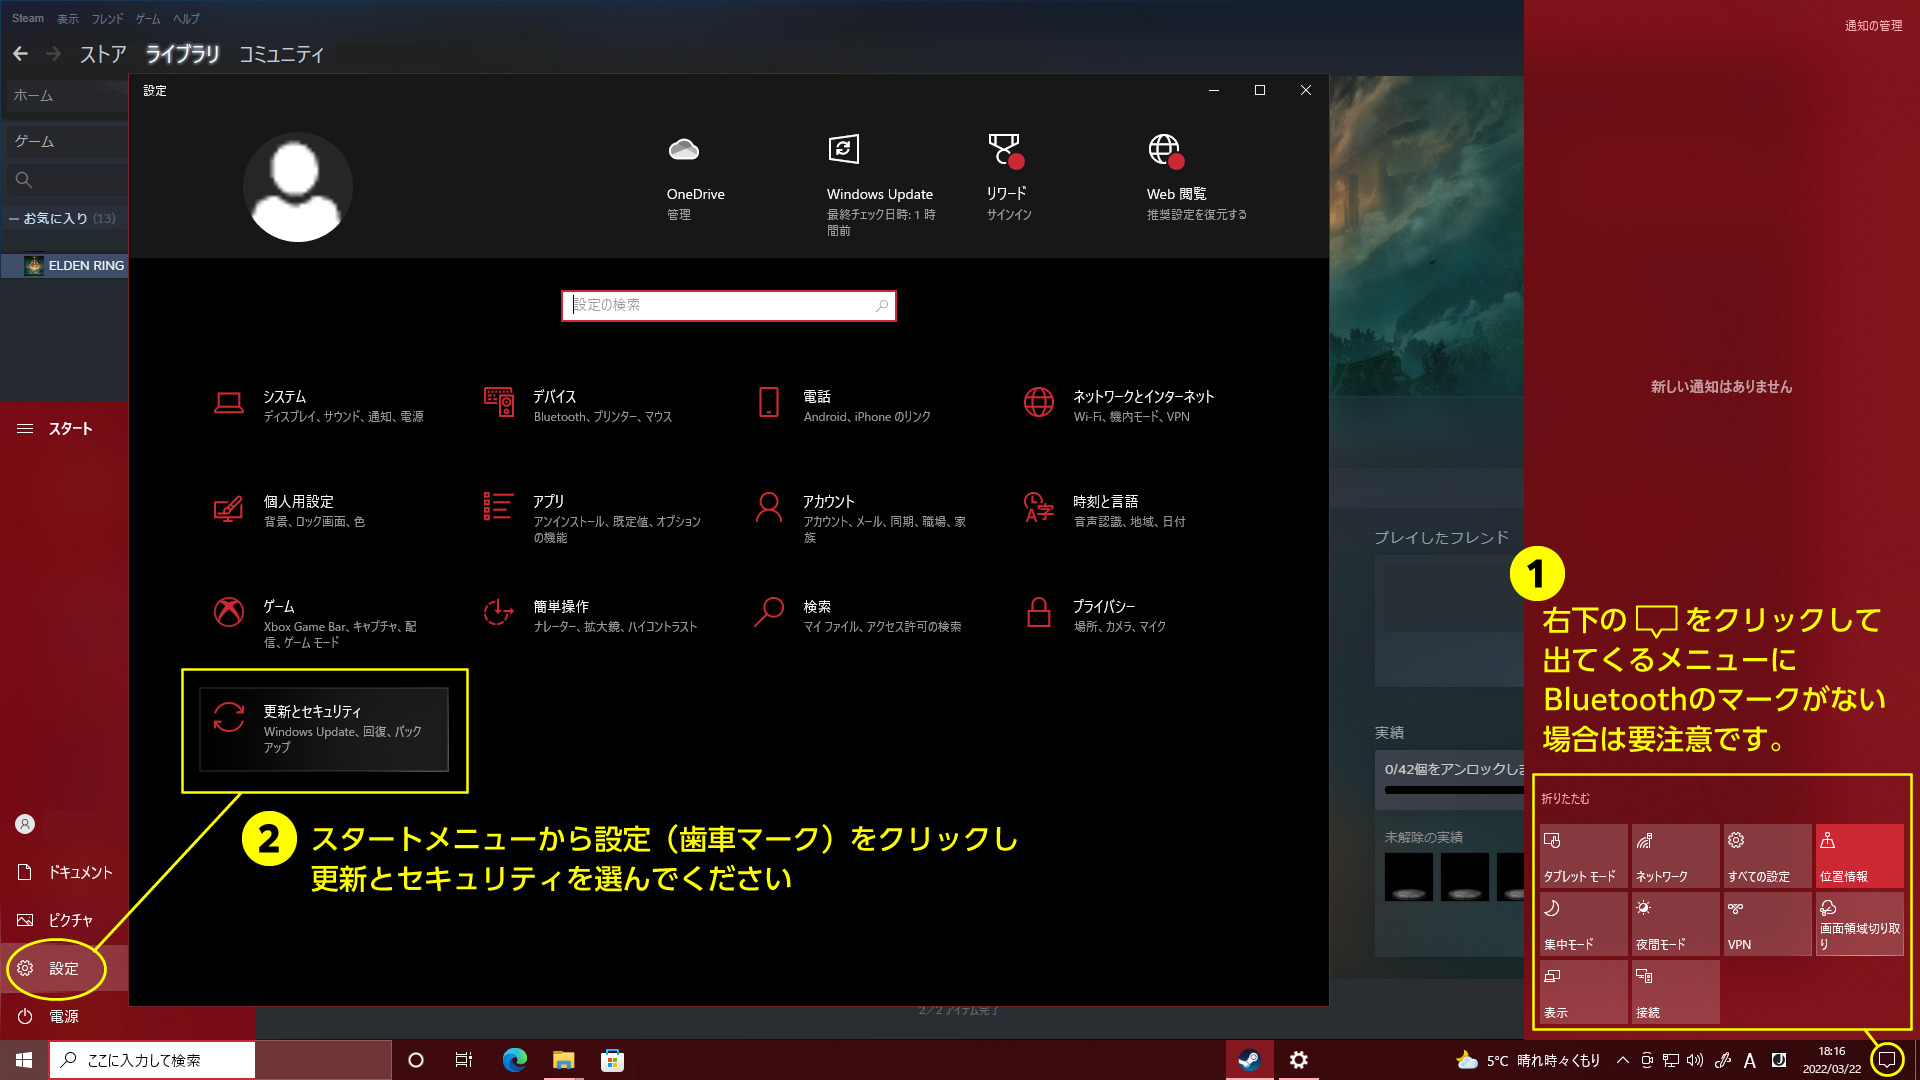1920x1080 pixels.
Task: Click the Steam library search icon
Action: point(24,180)
